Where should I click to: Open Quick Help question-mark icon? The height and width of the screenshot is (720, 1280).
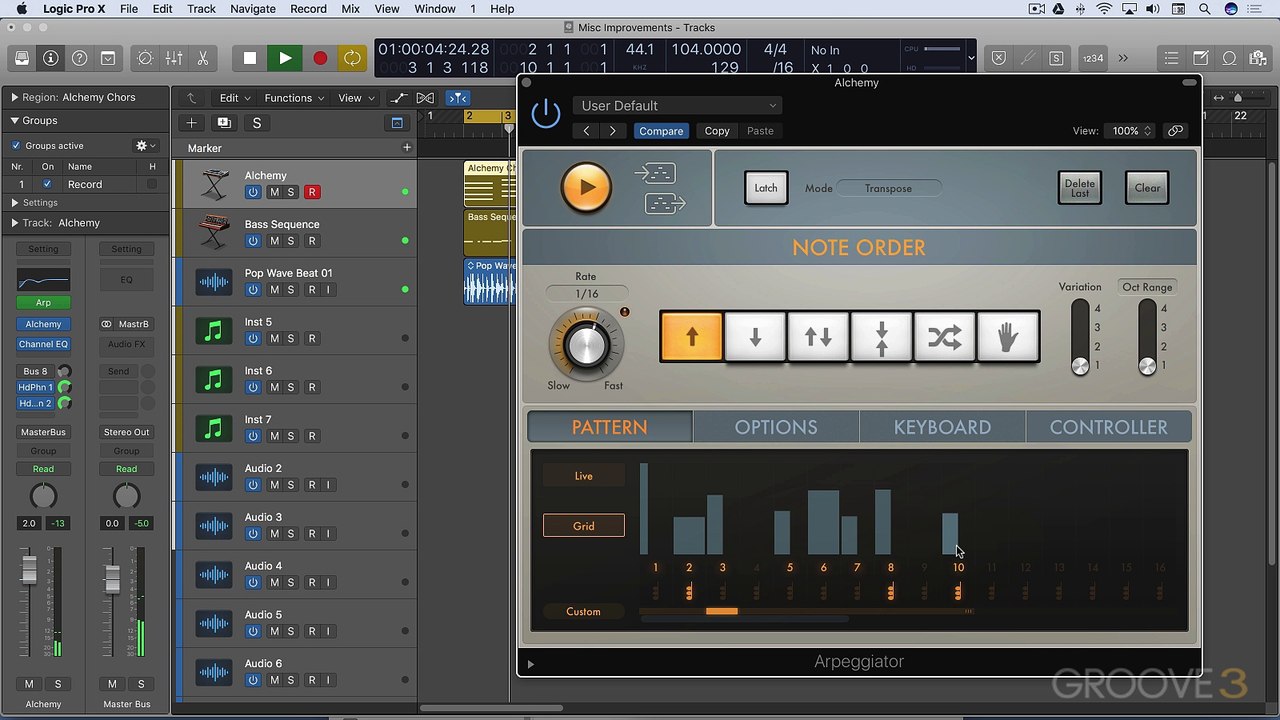tap(79, 58)
